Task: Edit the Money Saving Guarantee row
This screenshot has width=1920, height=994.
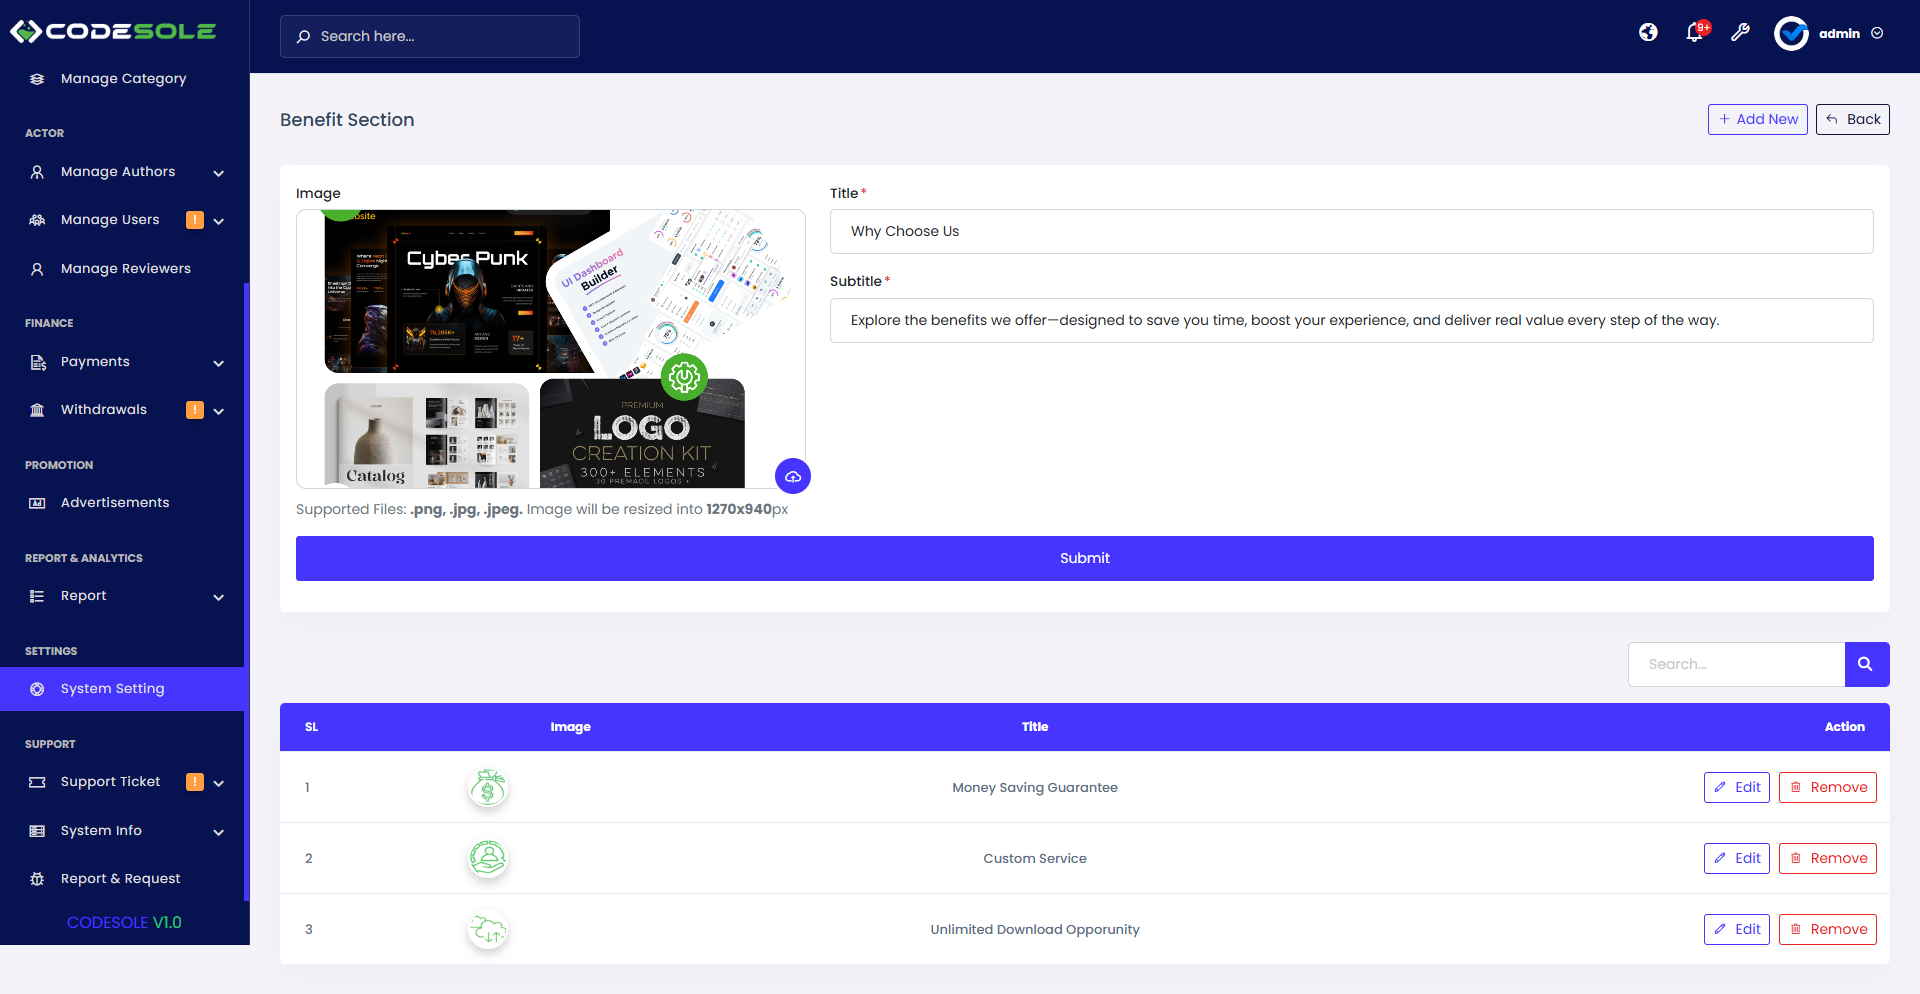Action: tap(1737, 787)
